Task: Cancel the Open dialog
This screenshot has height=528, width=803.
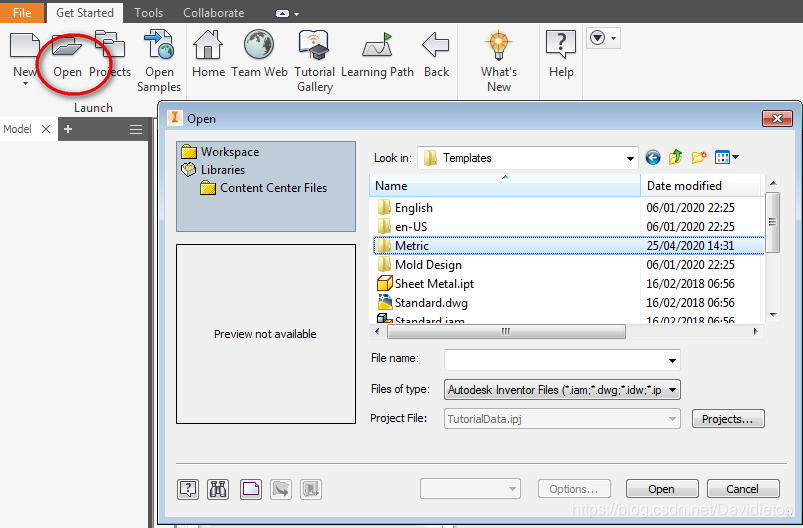Action: tap(743, 489)
